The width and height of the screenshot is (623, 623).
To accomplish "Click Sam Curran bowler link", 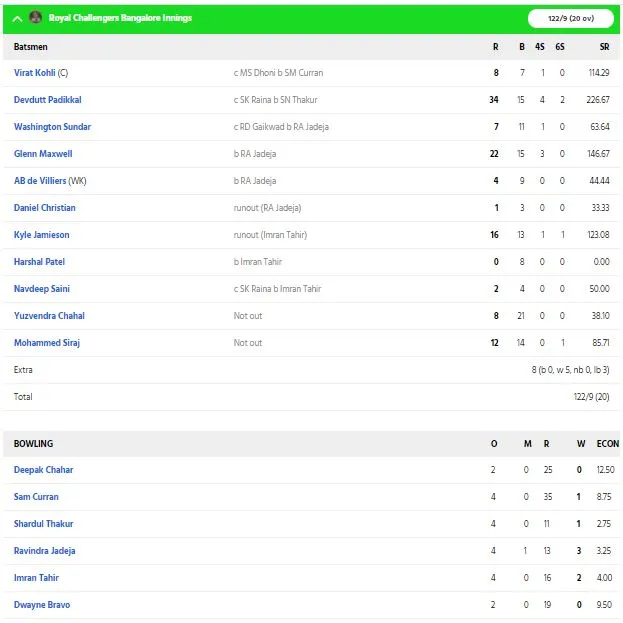I will tap(36, 497).
